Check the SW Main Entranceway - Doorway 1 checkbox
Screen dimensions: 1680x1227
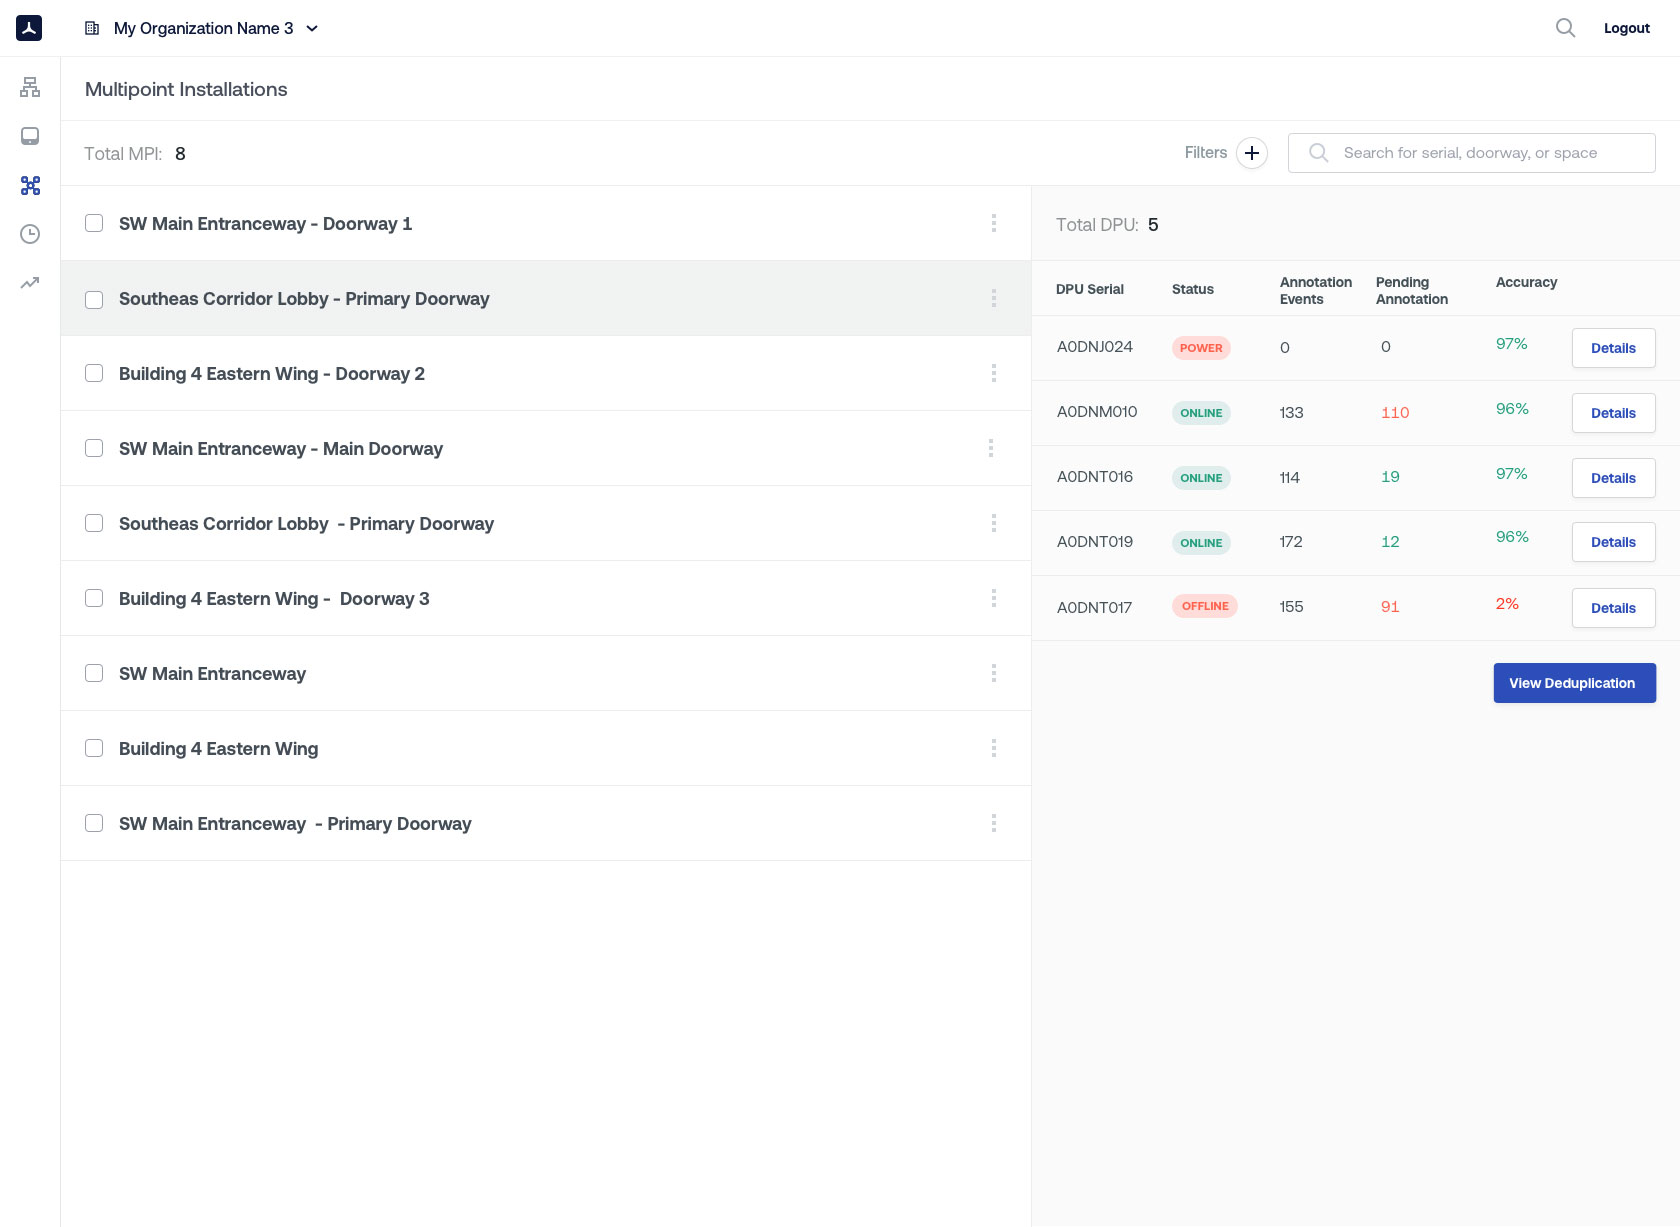point(94,223)
